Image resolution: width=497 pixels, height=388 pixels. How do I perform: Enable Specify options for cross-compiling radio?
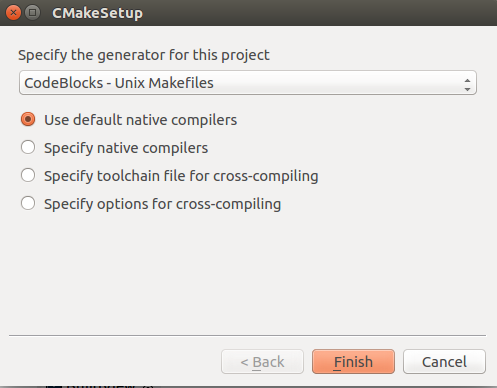point(28,203)
